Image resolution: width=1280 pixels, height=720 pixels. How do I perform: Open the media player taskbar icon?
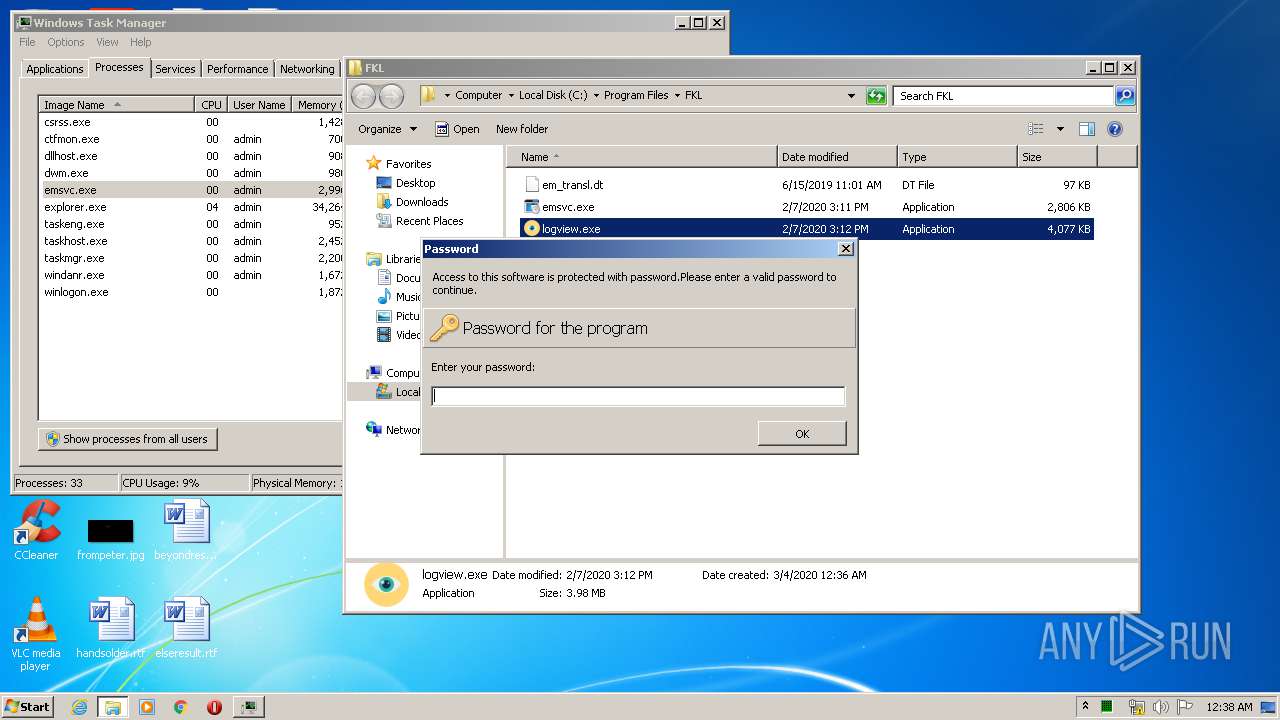point(147,707)
